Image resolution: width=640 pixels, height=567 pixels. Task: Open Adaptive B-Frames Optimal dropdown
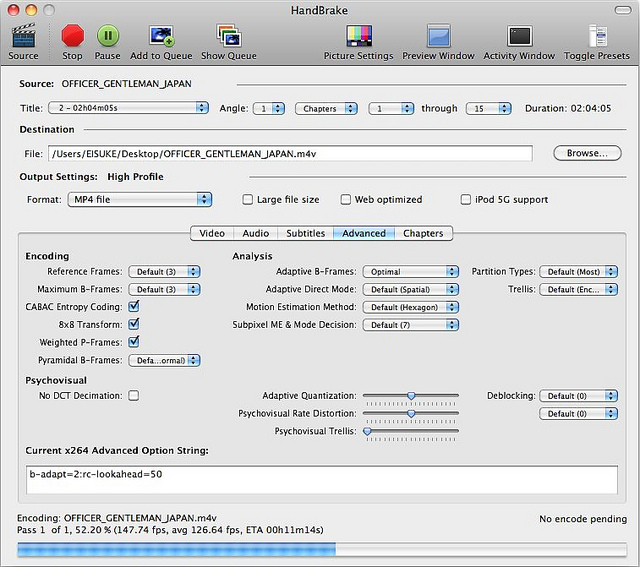(411, 272)
